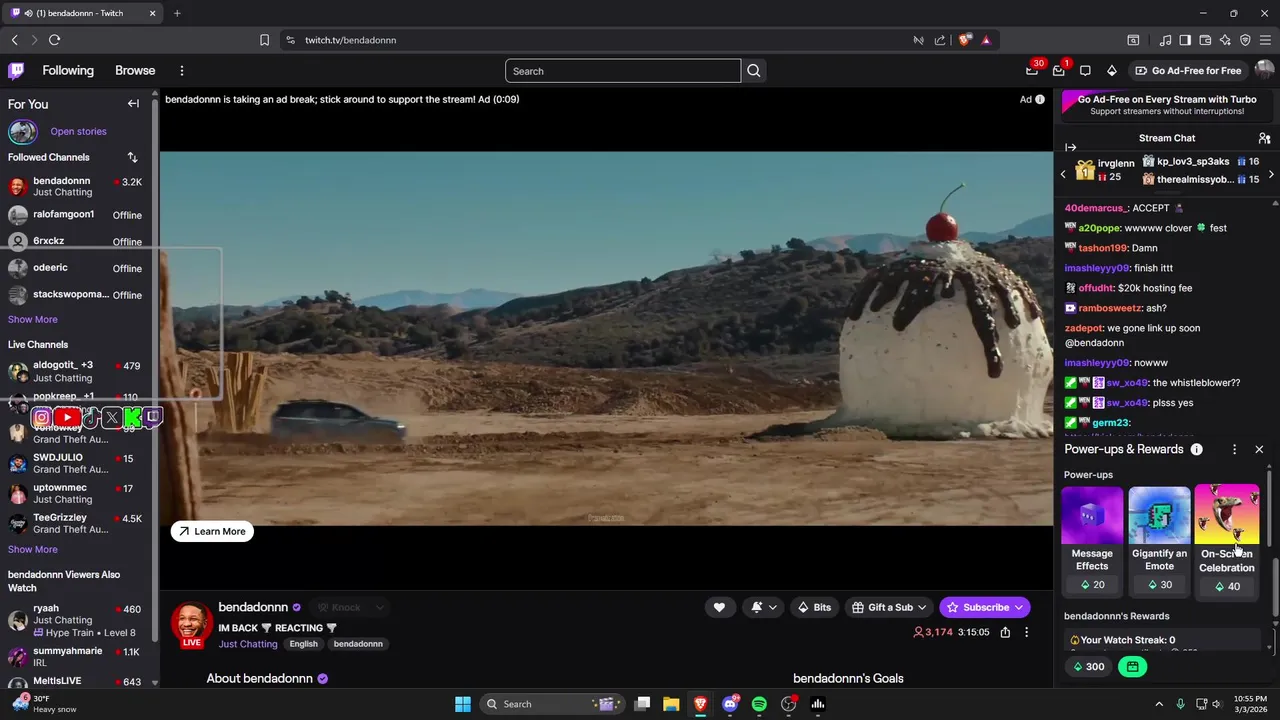Open the Brave wallet icon
Image resolution: width=1280 pixels, height=720 pixels.
pos(1205,40)
